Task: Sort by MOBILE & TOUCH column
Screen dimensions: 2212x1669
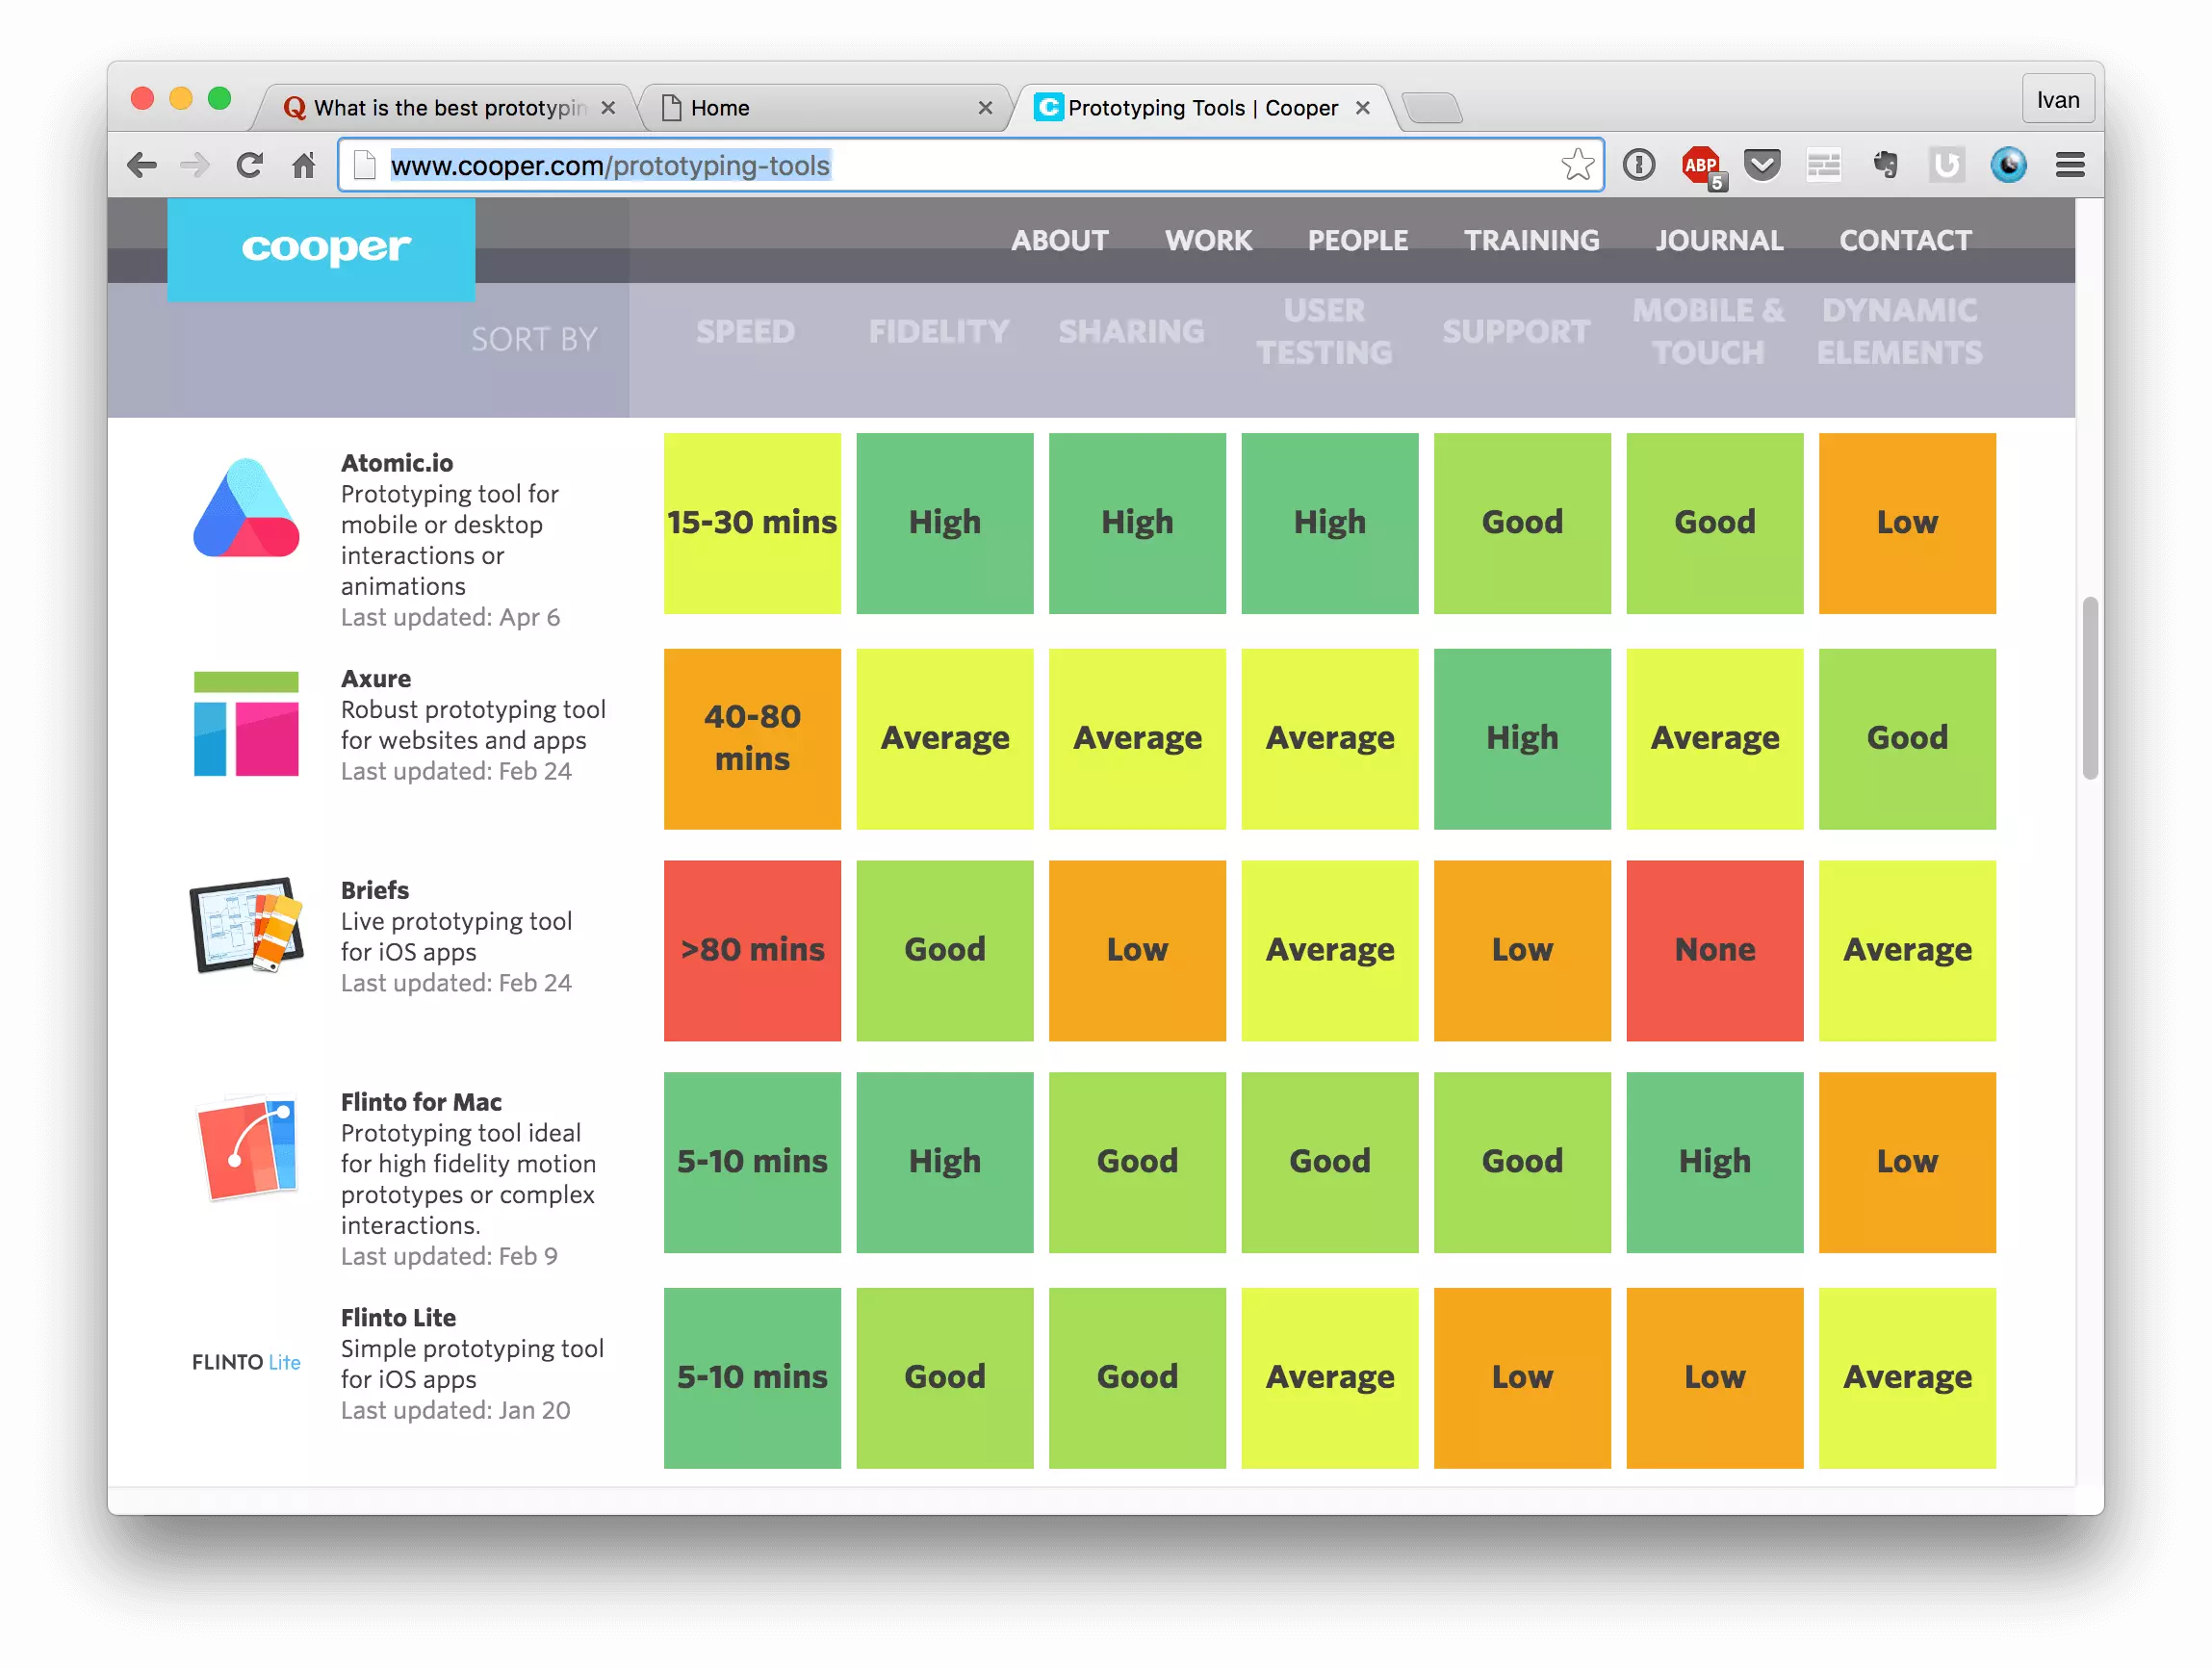Action: (x=1708, y=331)
